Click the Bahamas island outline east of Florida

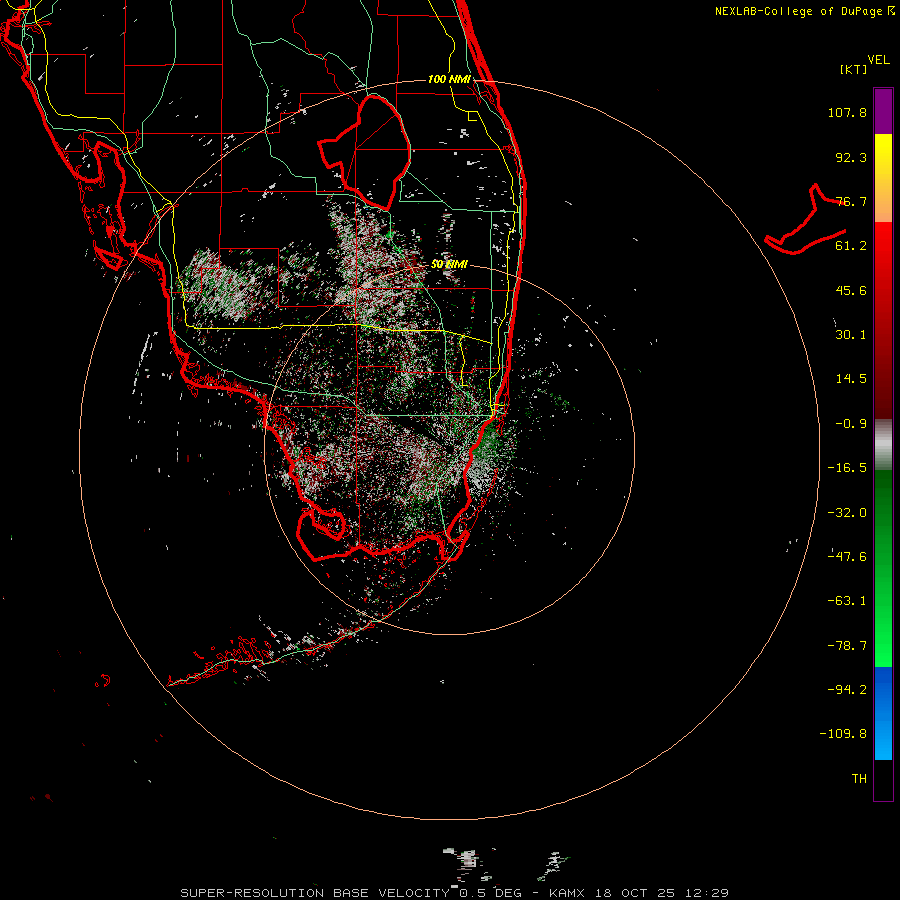click(806, 220)
